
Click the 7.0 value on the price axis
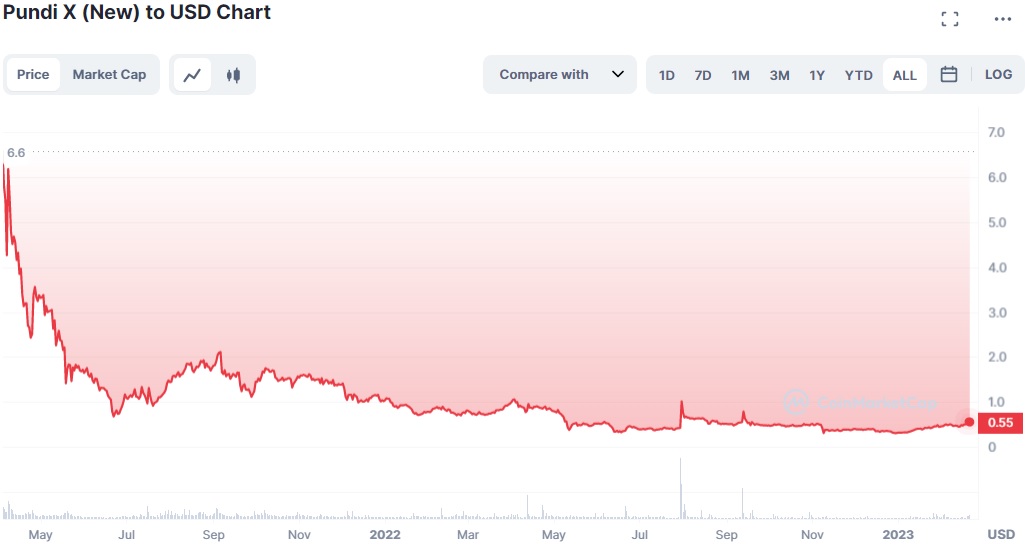[996, 132]
